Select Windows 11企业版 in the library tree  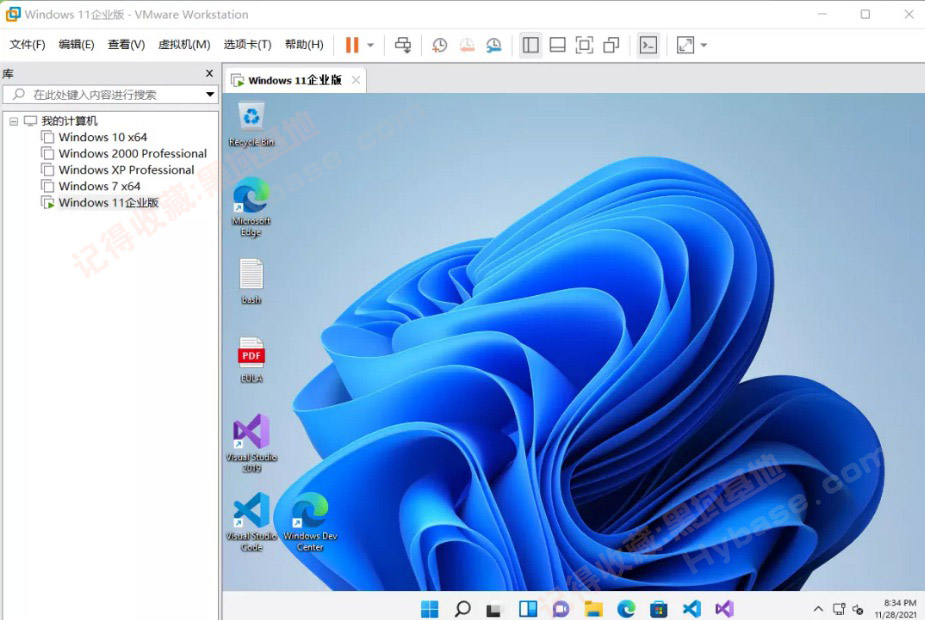tap(109, 203)
